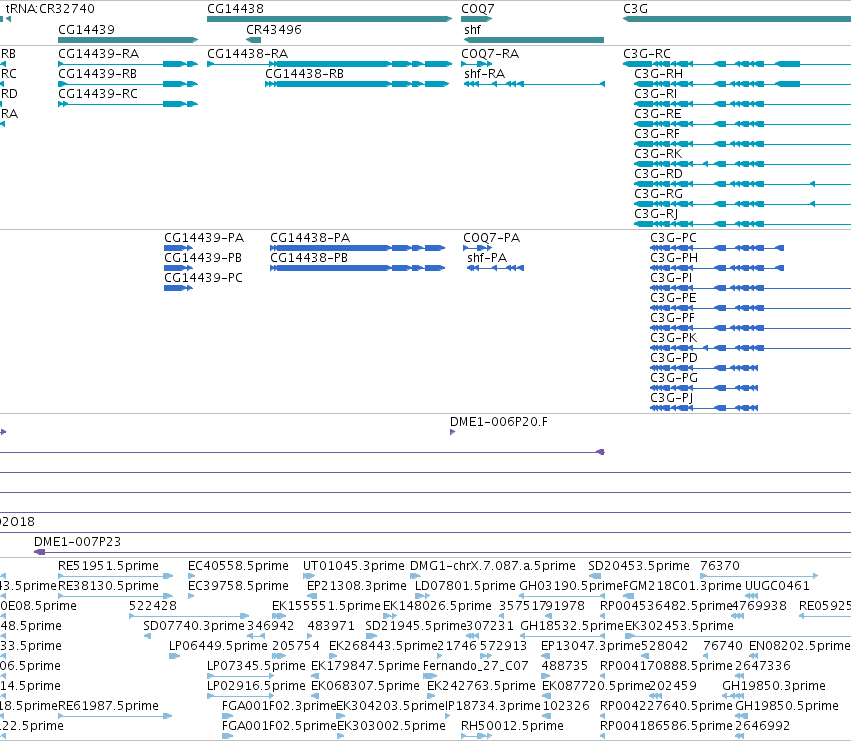The width and height of the screenshot is (851, 741).
Task: Click the tRNA:CR32740 gene label
Action: [50, 9]
